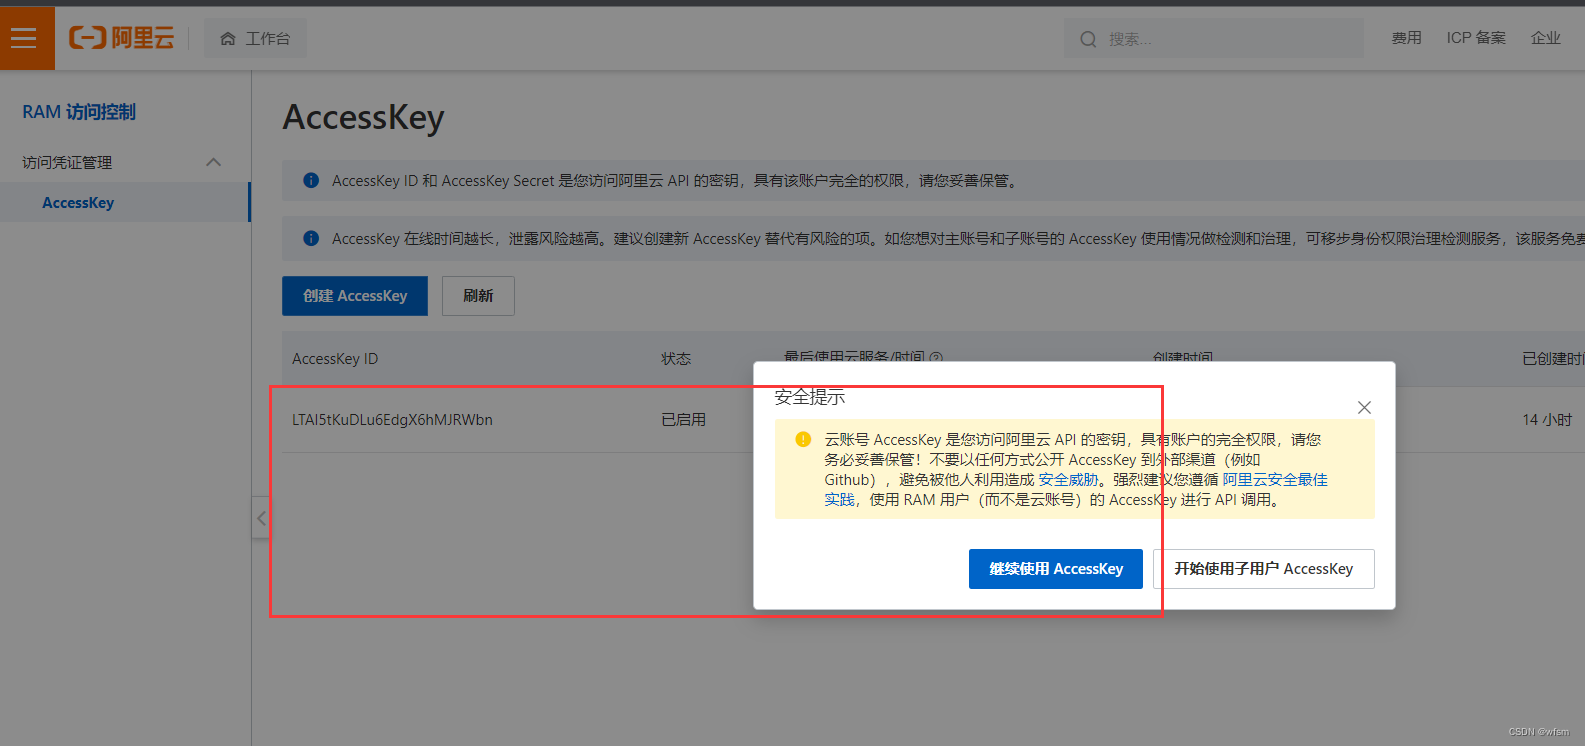The image size is (1585, 746).
Task: Click the AccessKey page title
Action: point(363,117)
